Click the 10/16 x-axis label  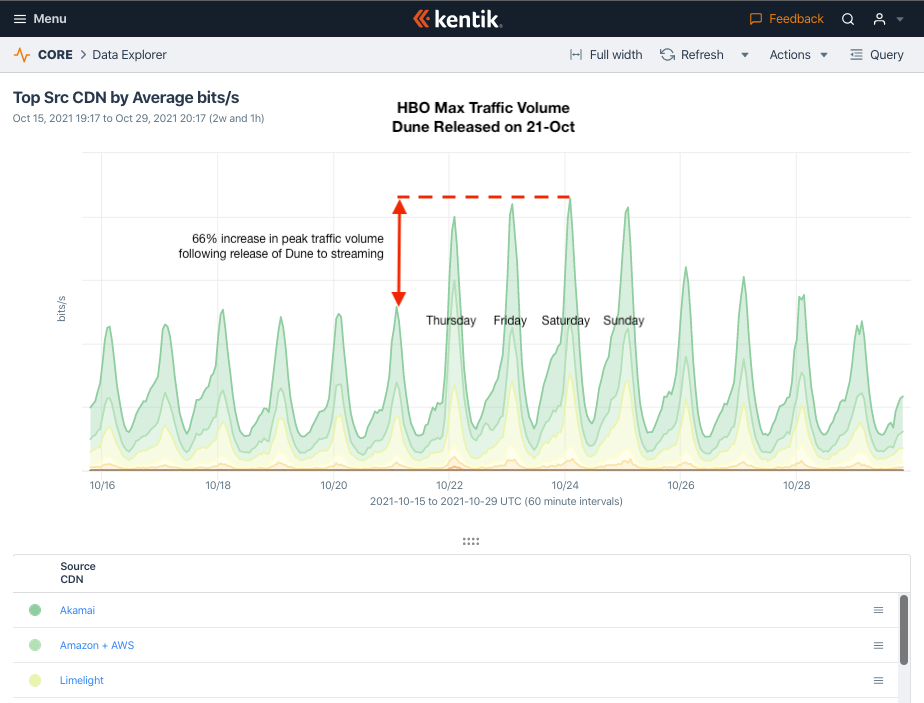point(102,485)
